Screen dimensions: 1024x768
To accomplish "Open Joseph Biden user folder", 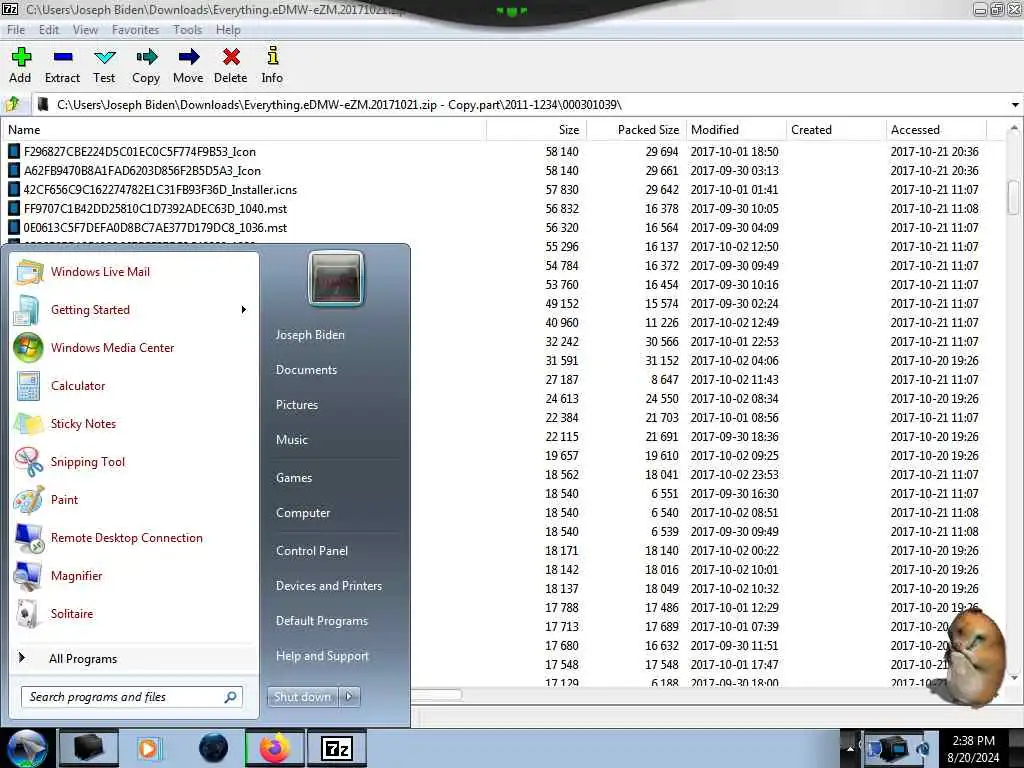I will click(310, 334).
